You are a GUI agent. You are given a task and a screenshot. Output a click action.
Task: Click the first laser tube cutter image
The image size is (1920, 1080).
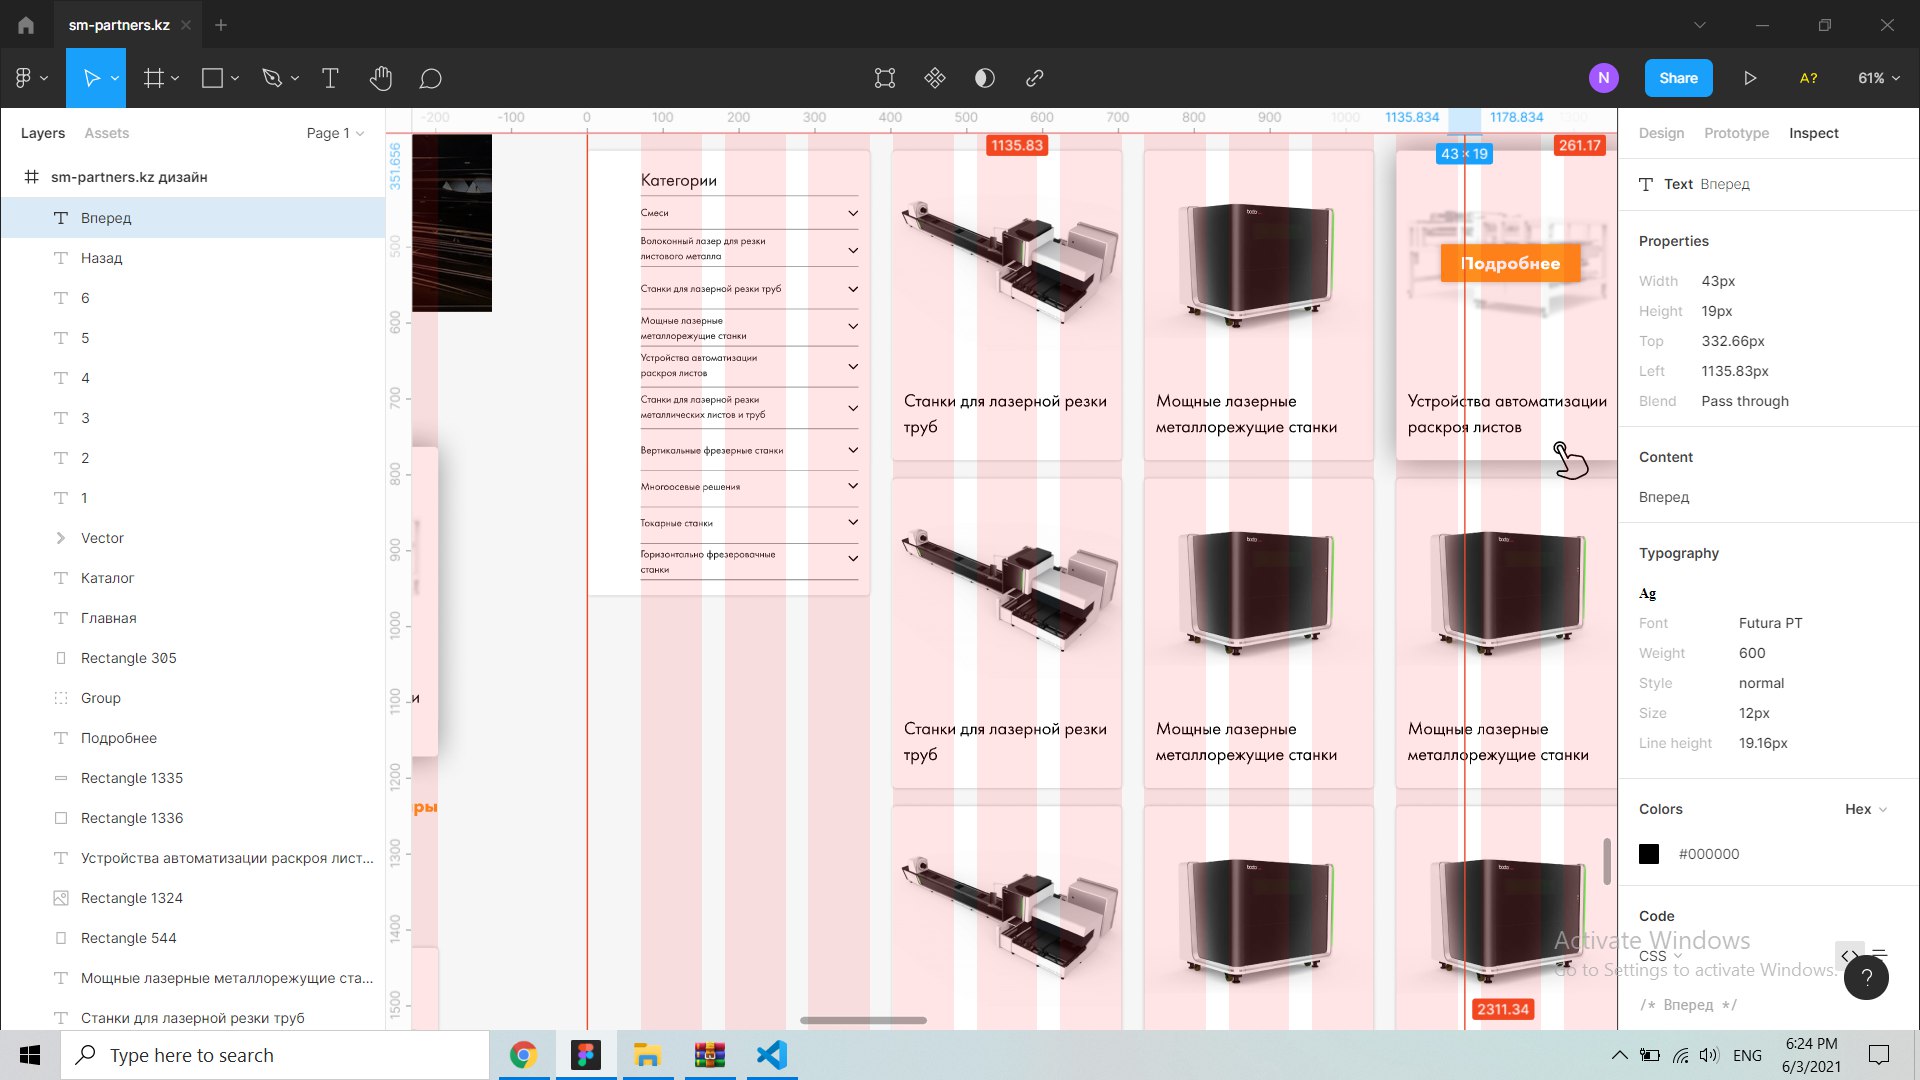(1009, 261)
